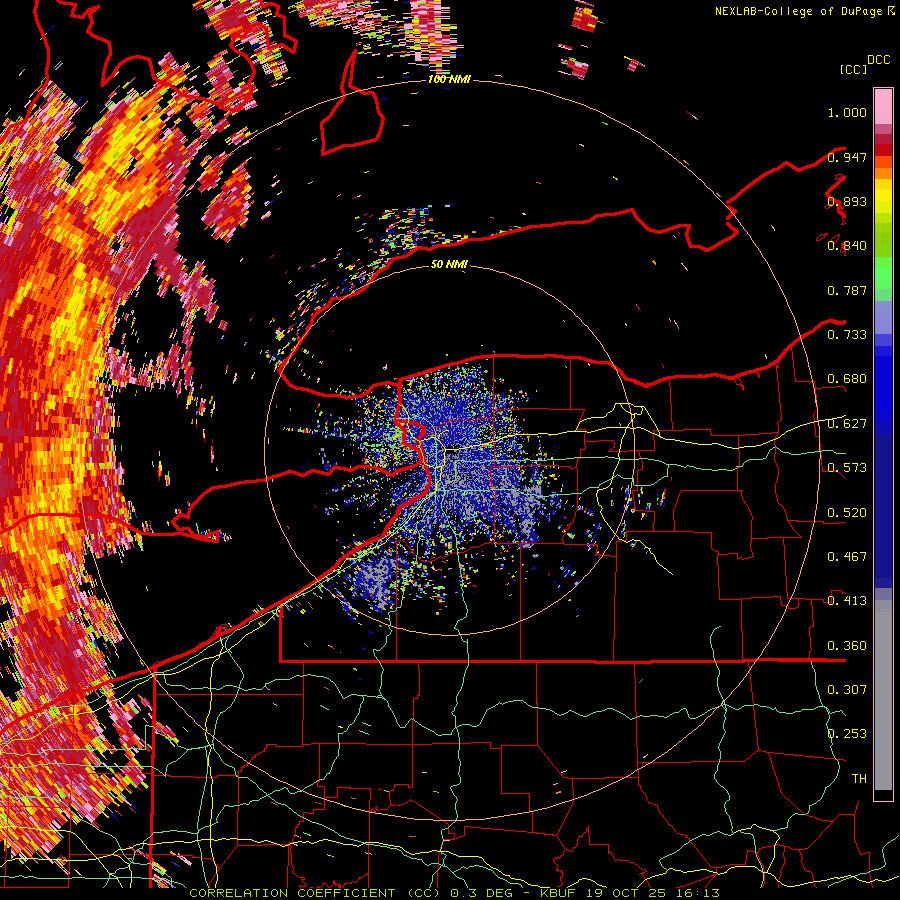
Task: Pick the red swatch on the color scale
Action: click(883, 149)
